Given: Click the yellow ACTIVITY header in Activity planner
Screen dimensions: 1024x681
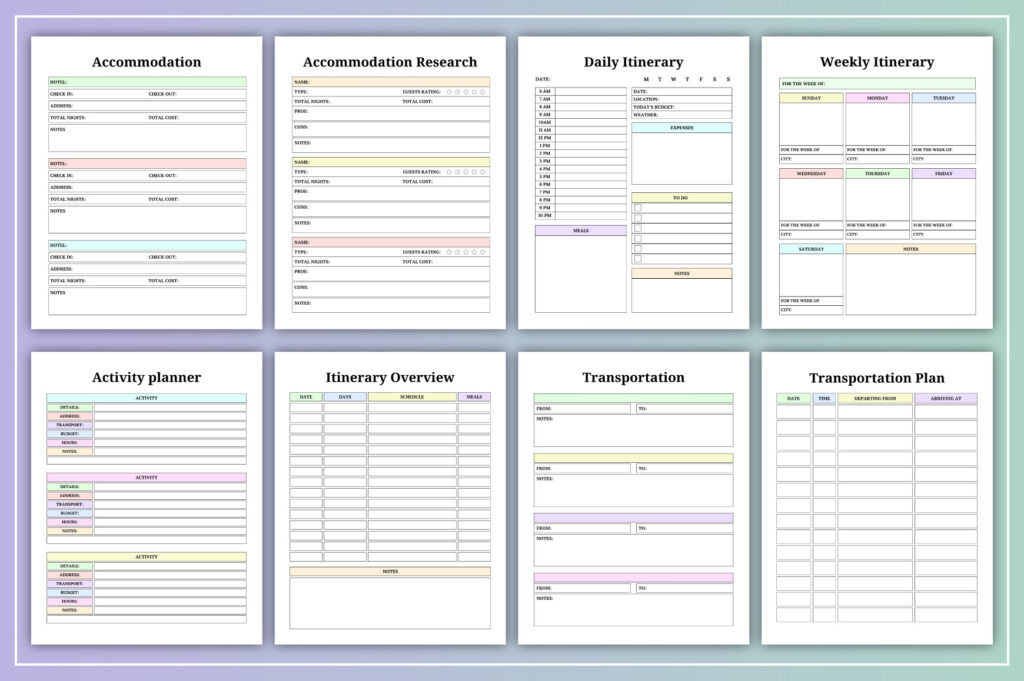Looking at the screenshot, I should [146, 557].
